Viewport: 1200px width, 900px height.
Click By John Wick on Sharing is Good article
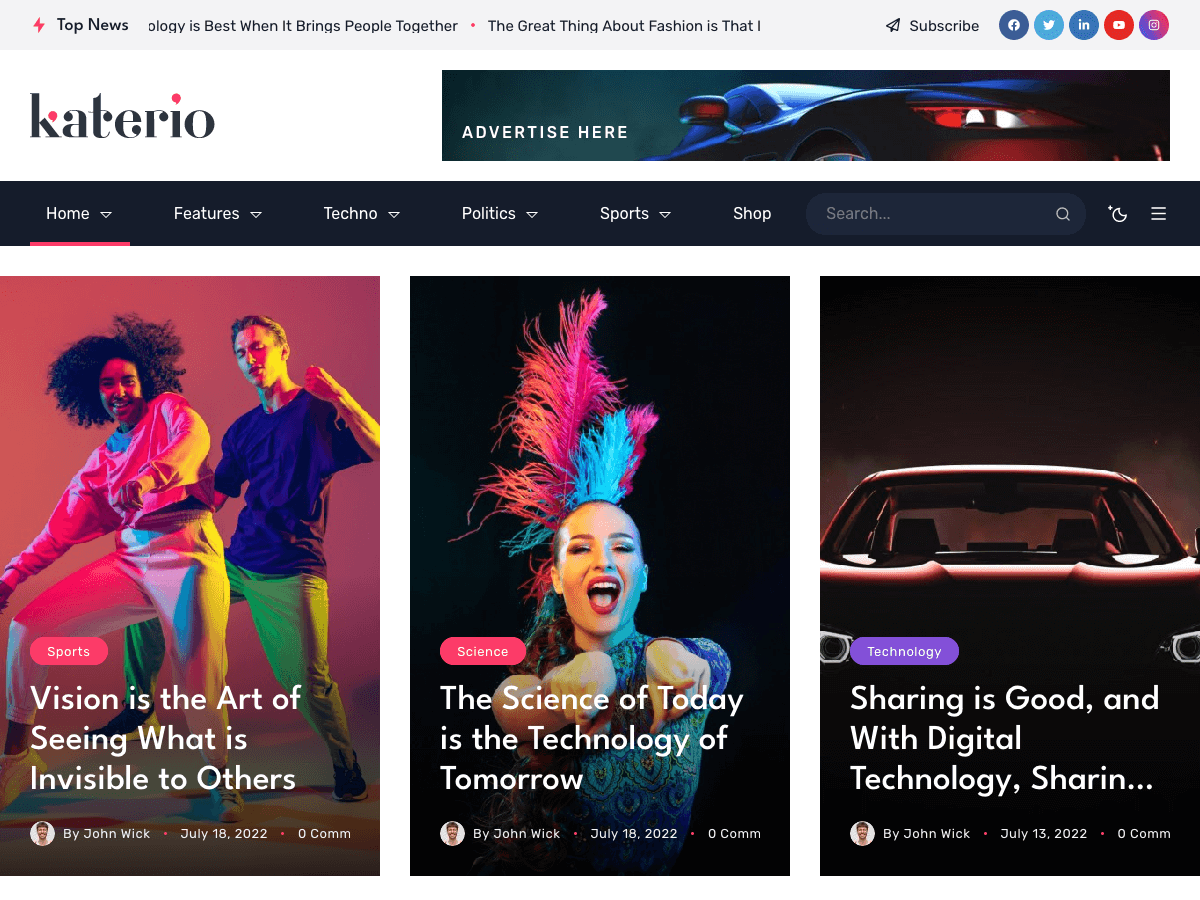coord(927,833)
